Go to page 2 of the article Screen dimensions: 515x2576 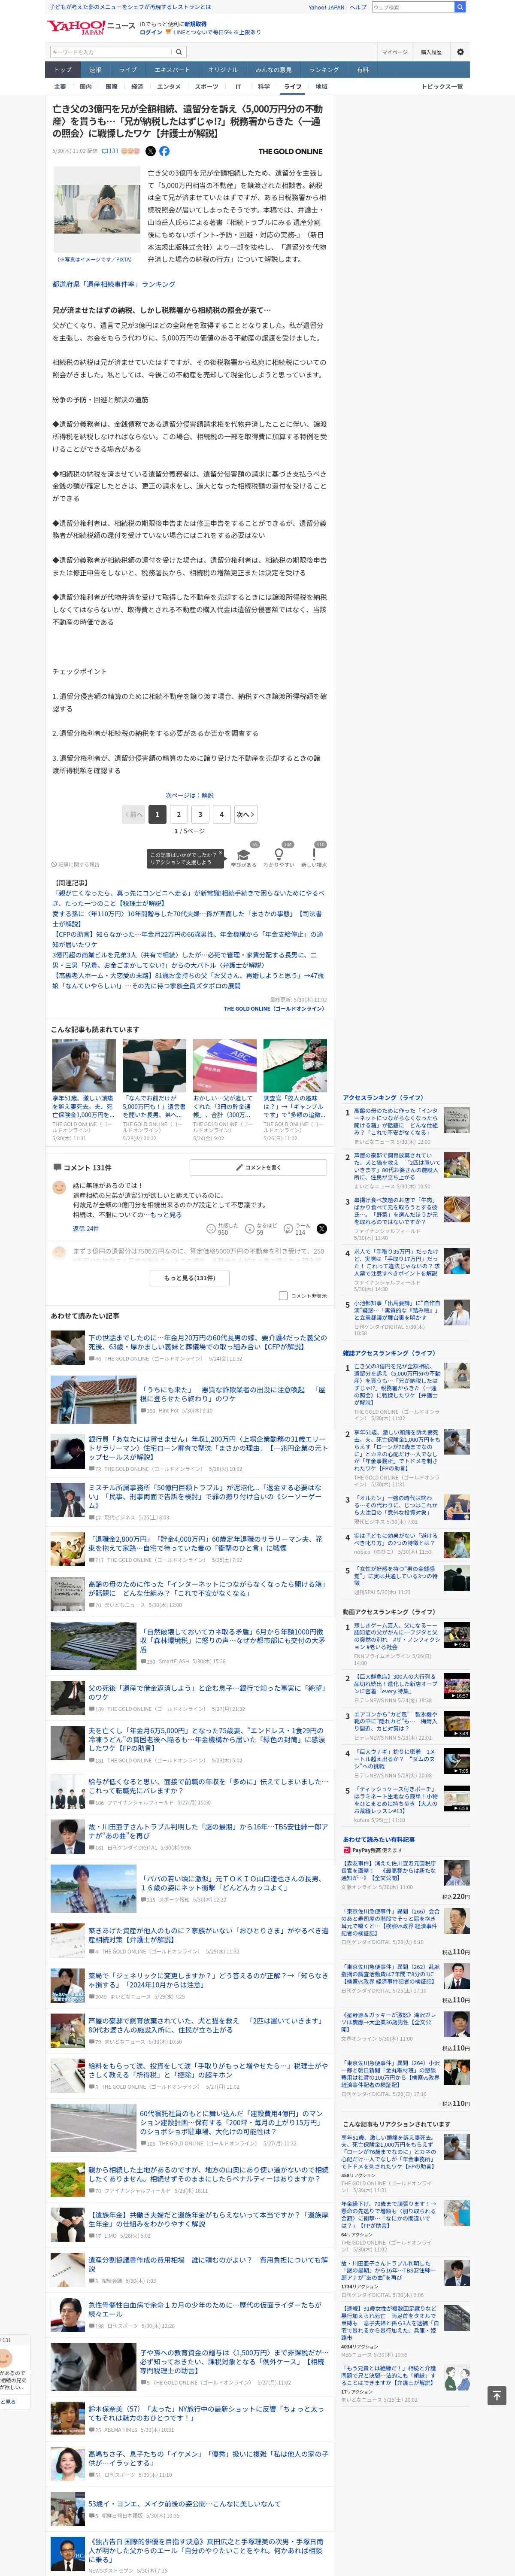pyautogui.click(x=179, y=814)
